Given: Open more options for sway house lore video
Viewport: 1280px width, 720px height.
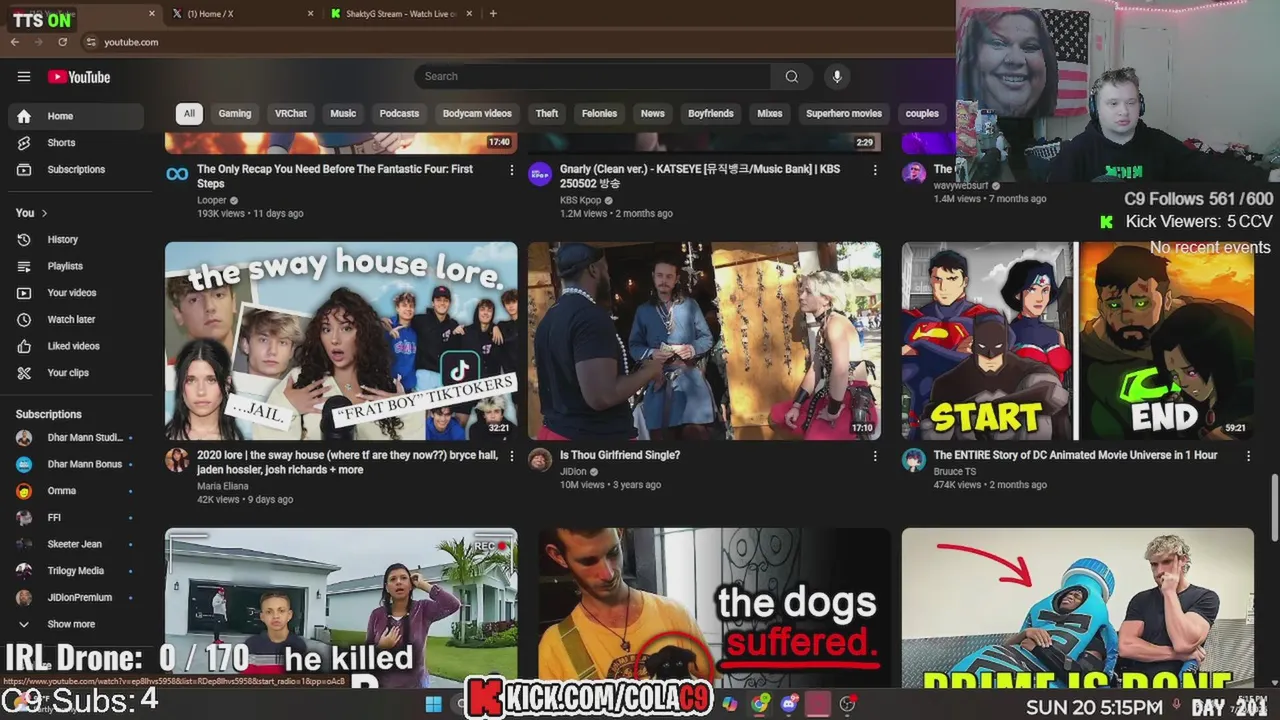Looking at the screenshot, I should 512,456.
